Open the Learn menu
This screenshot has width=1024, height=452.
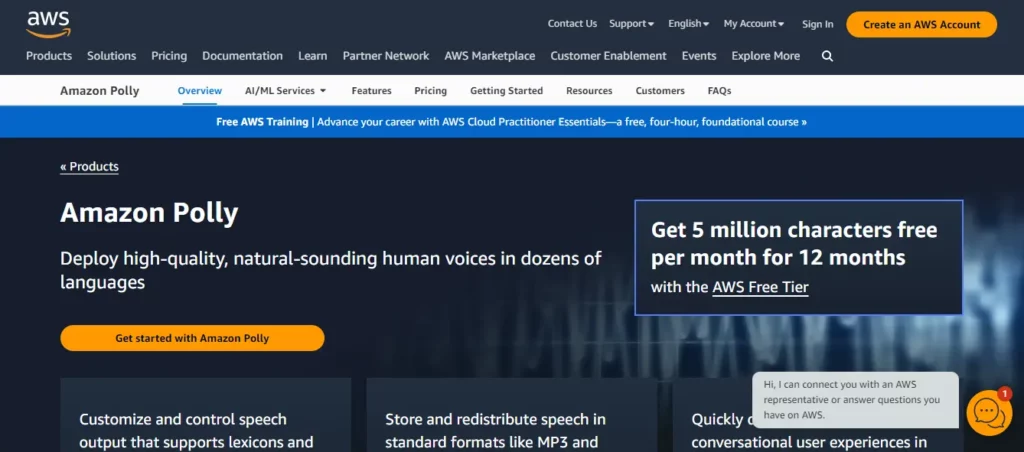click(313, 56)
